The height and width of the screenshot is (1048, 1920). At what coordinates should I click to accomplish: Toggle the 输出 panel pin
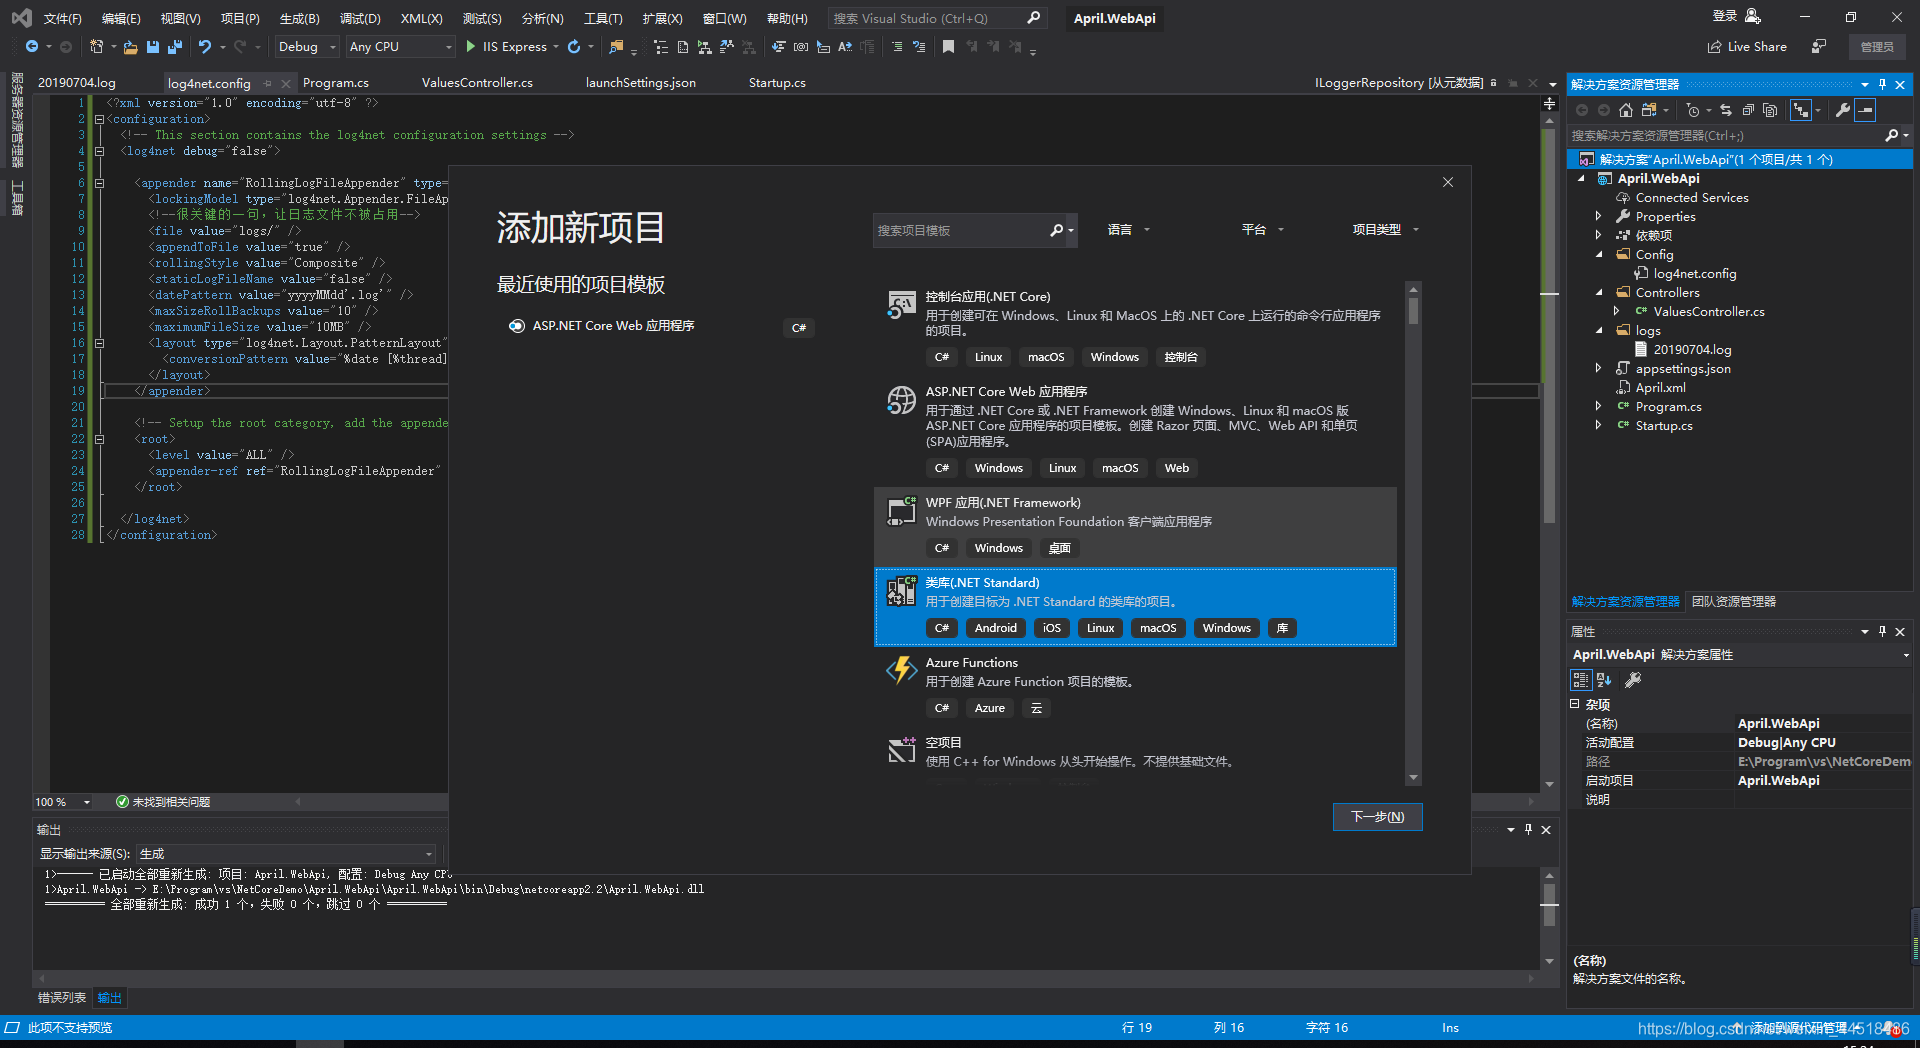coord(1528,829)
